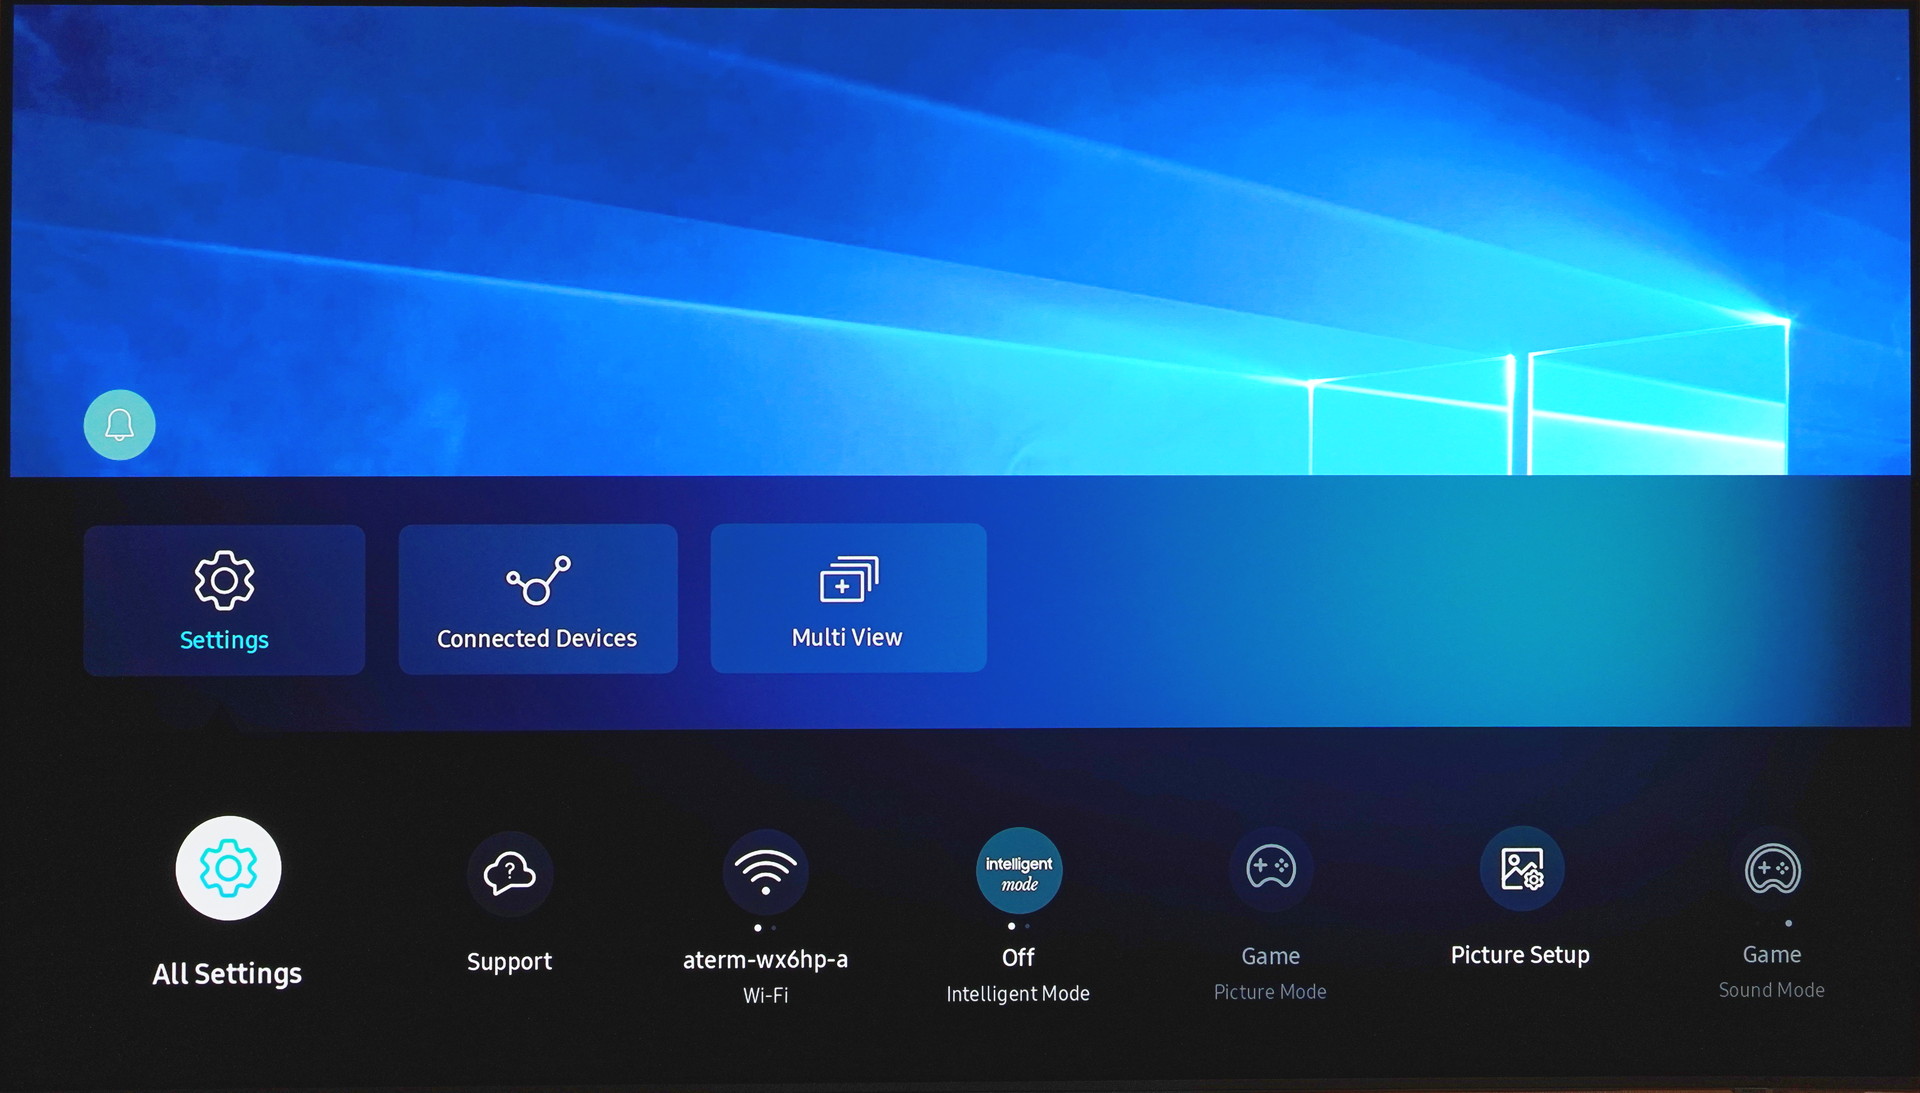Open Wi-Fi network aterm-wx6hp-a icon
Viewport: 1920px width, 1093px height.
pos(766,872)
